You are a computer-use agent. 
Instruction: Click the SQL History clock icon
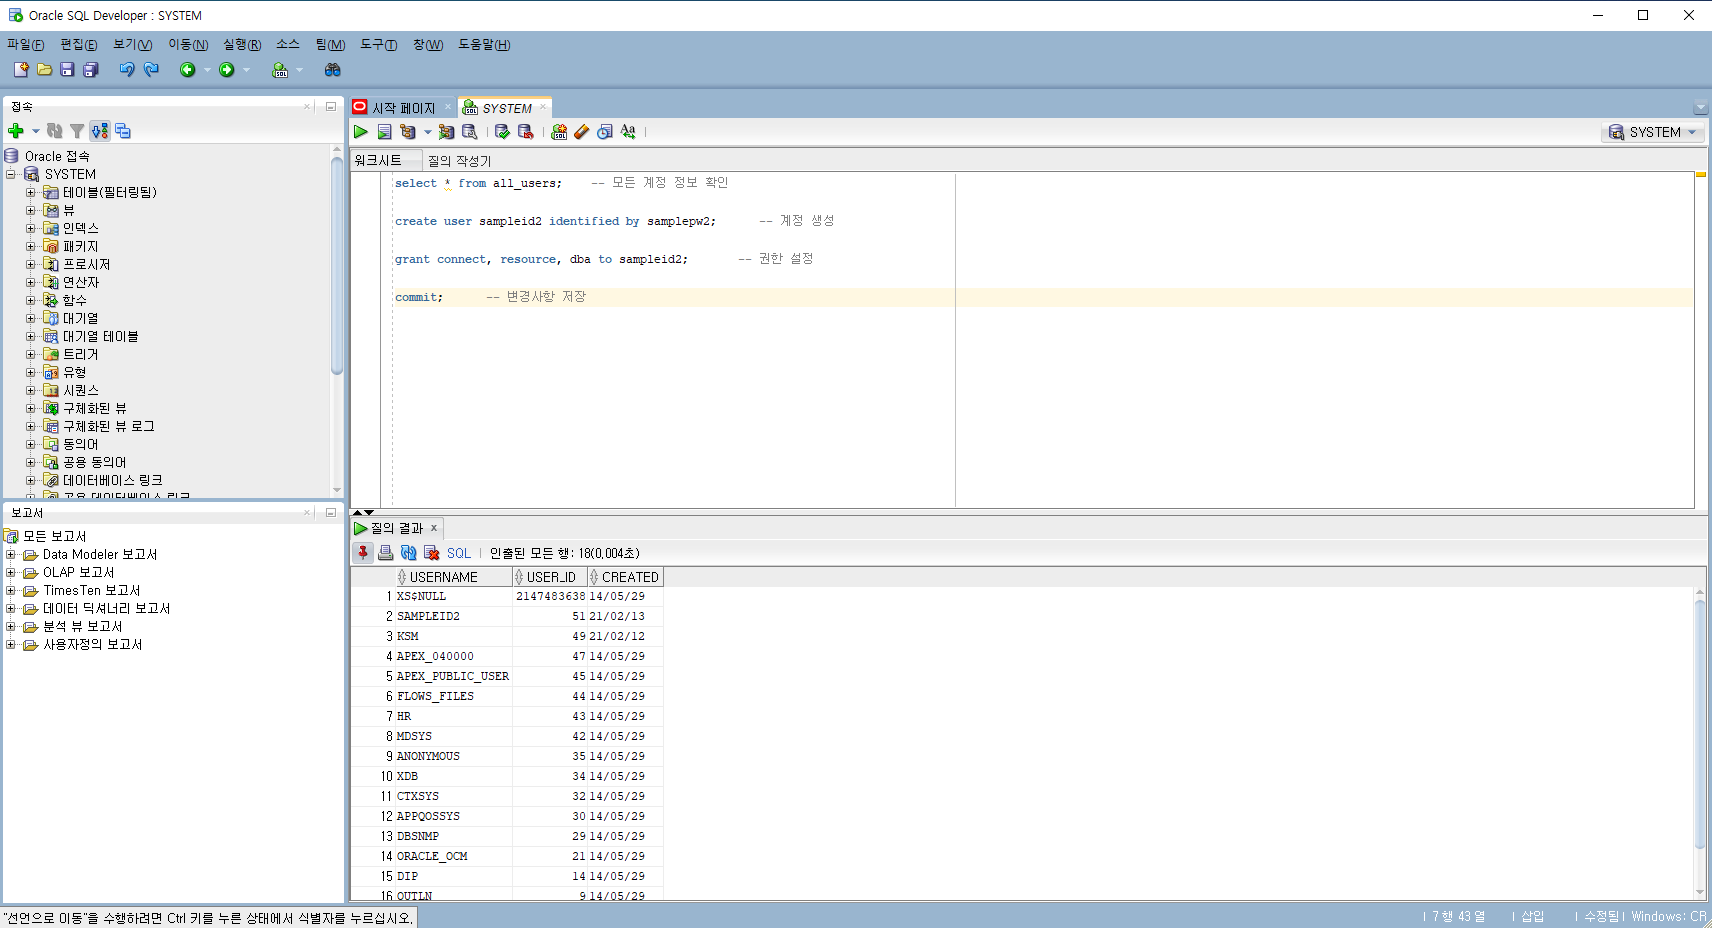605,132
